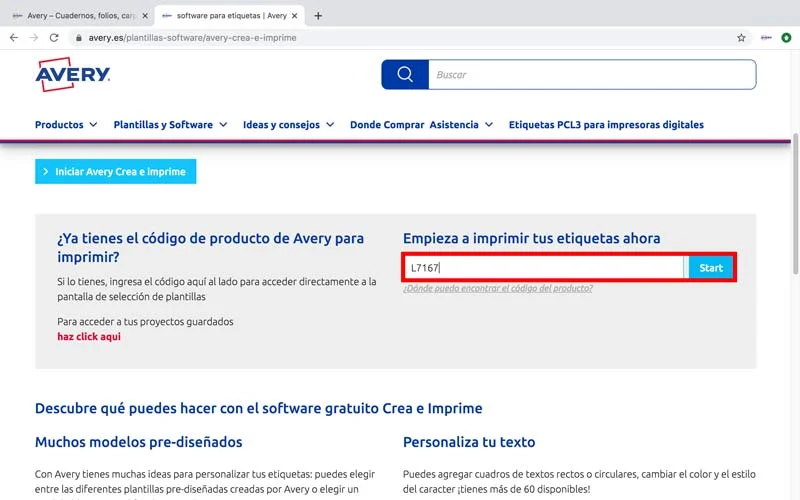The width and height of the screenshot is (800, 500).
Task: Bookmark this page with the star icon
Action: 741,38
